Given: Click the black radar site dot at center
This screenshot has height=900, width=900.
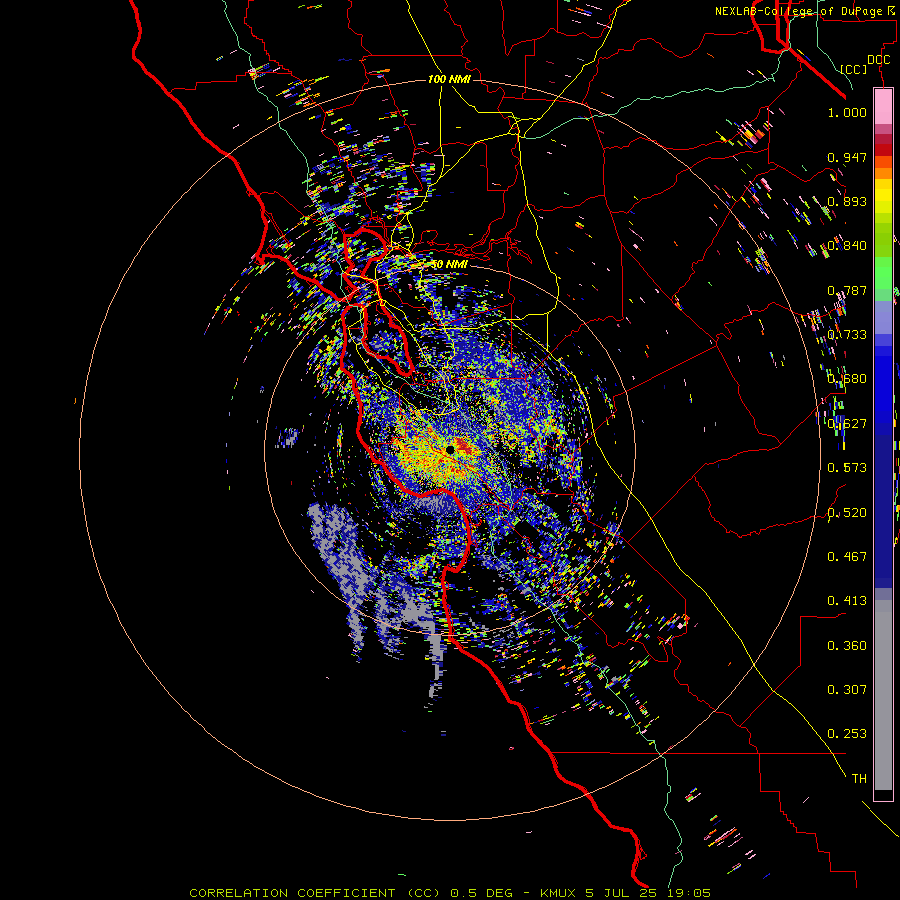Looking at the screenshot, I should click(450, 449).
